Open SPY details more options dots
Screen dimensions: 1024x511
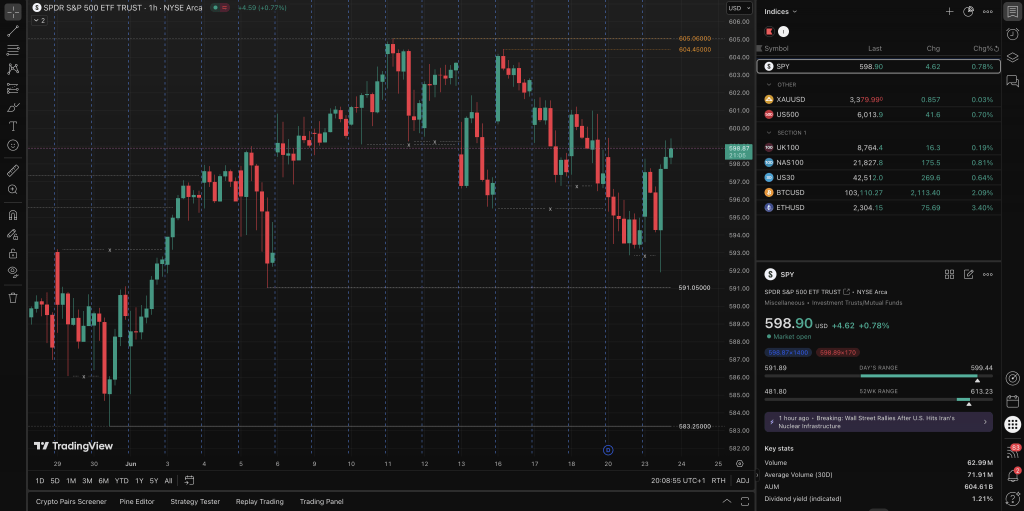point(987,274)
